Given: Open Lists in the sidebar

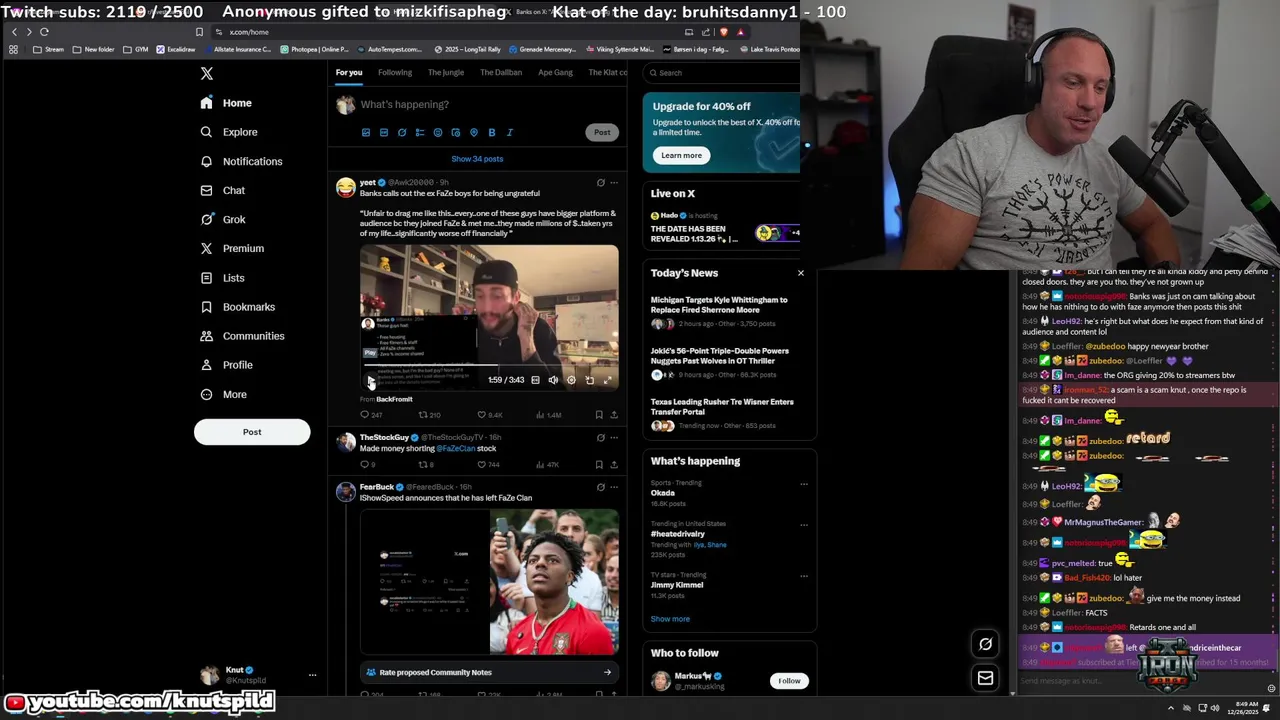Looking at the screenshot, I should [222, 278].
